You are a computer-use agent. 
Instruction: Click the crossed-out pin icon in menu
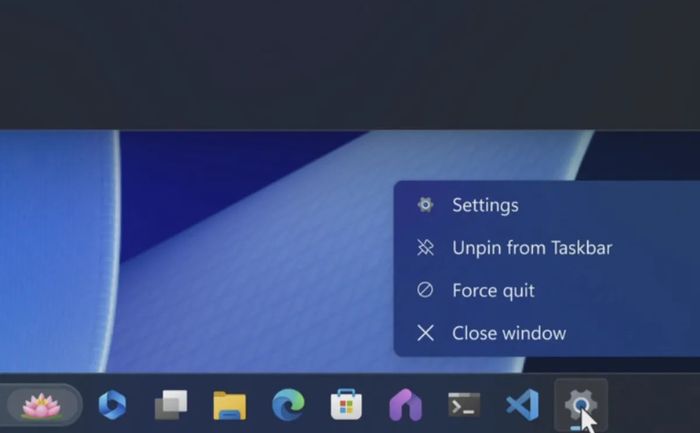(x=425, y=247)
